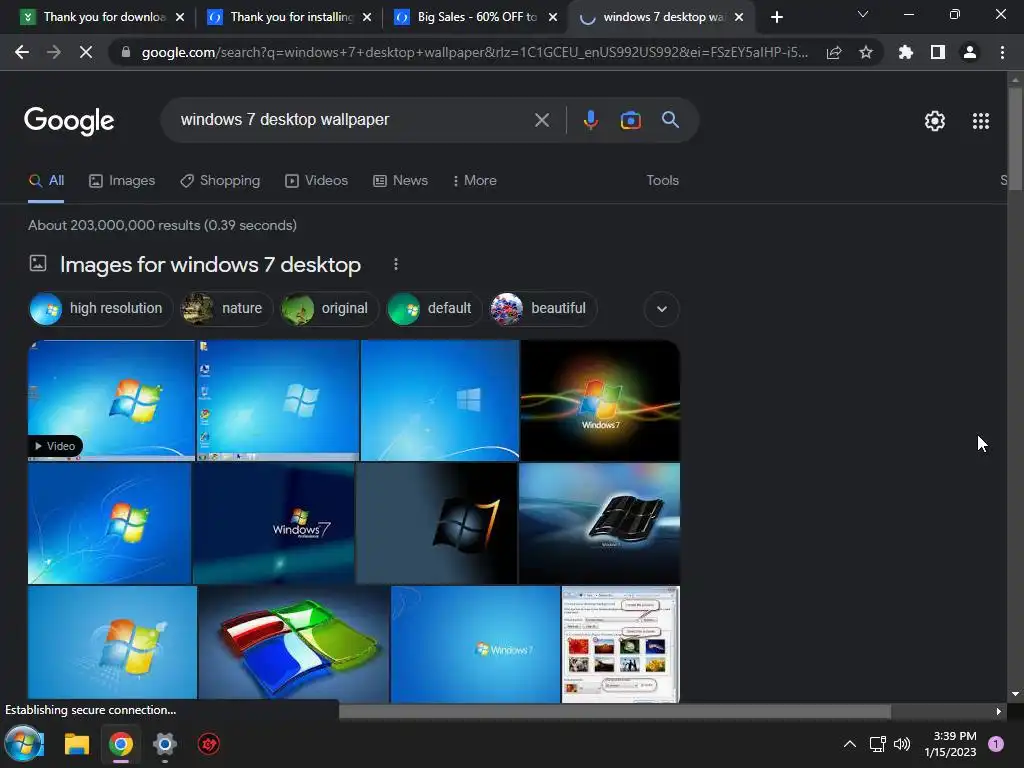
Task: Open Chrome's three-dot menu
Action: pos(1002,52)
